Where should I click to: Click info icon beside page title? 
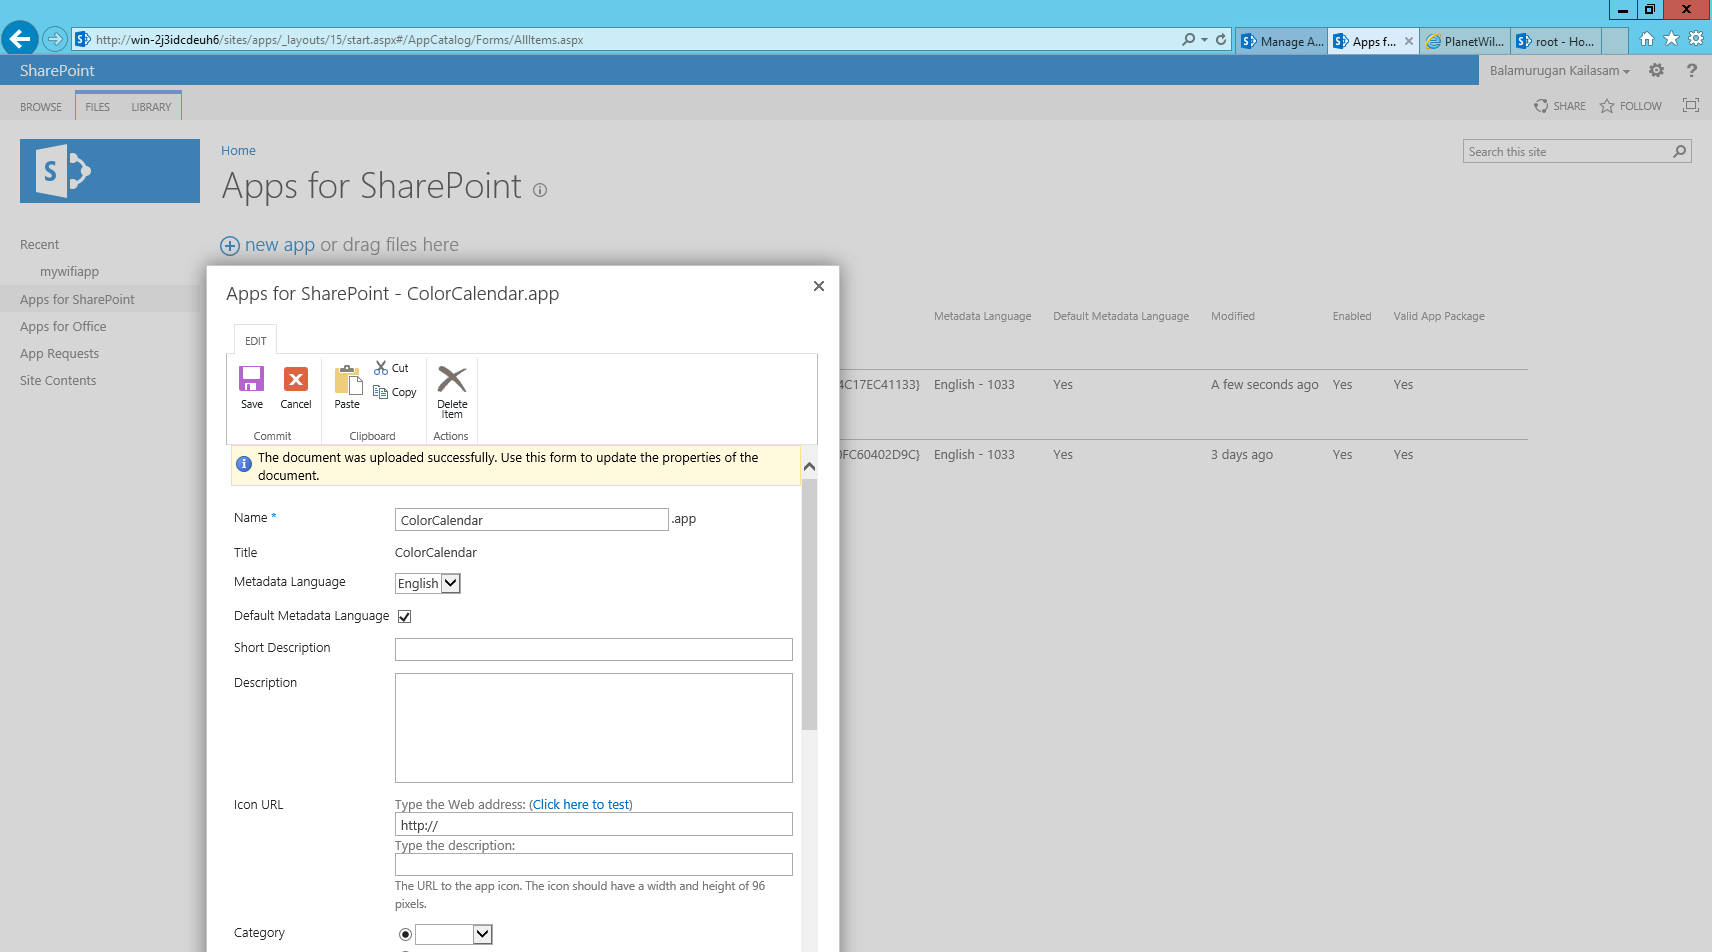(x=540, y=190)
